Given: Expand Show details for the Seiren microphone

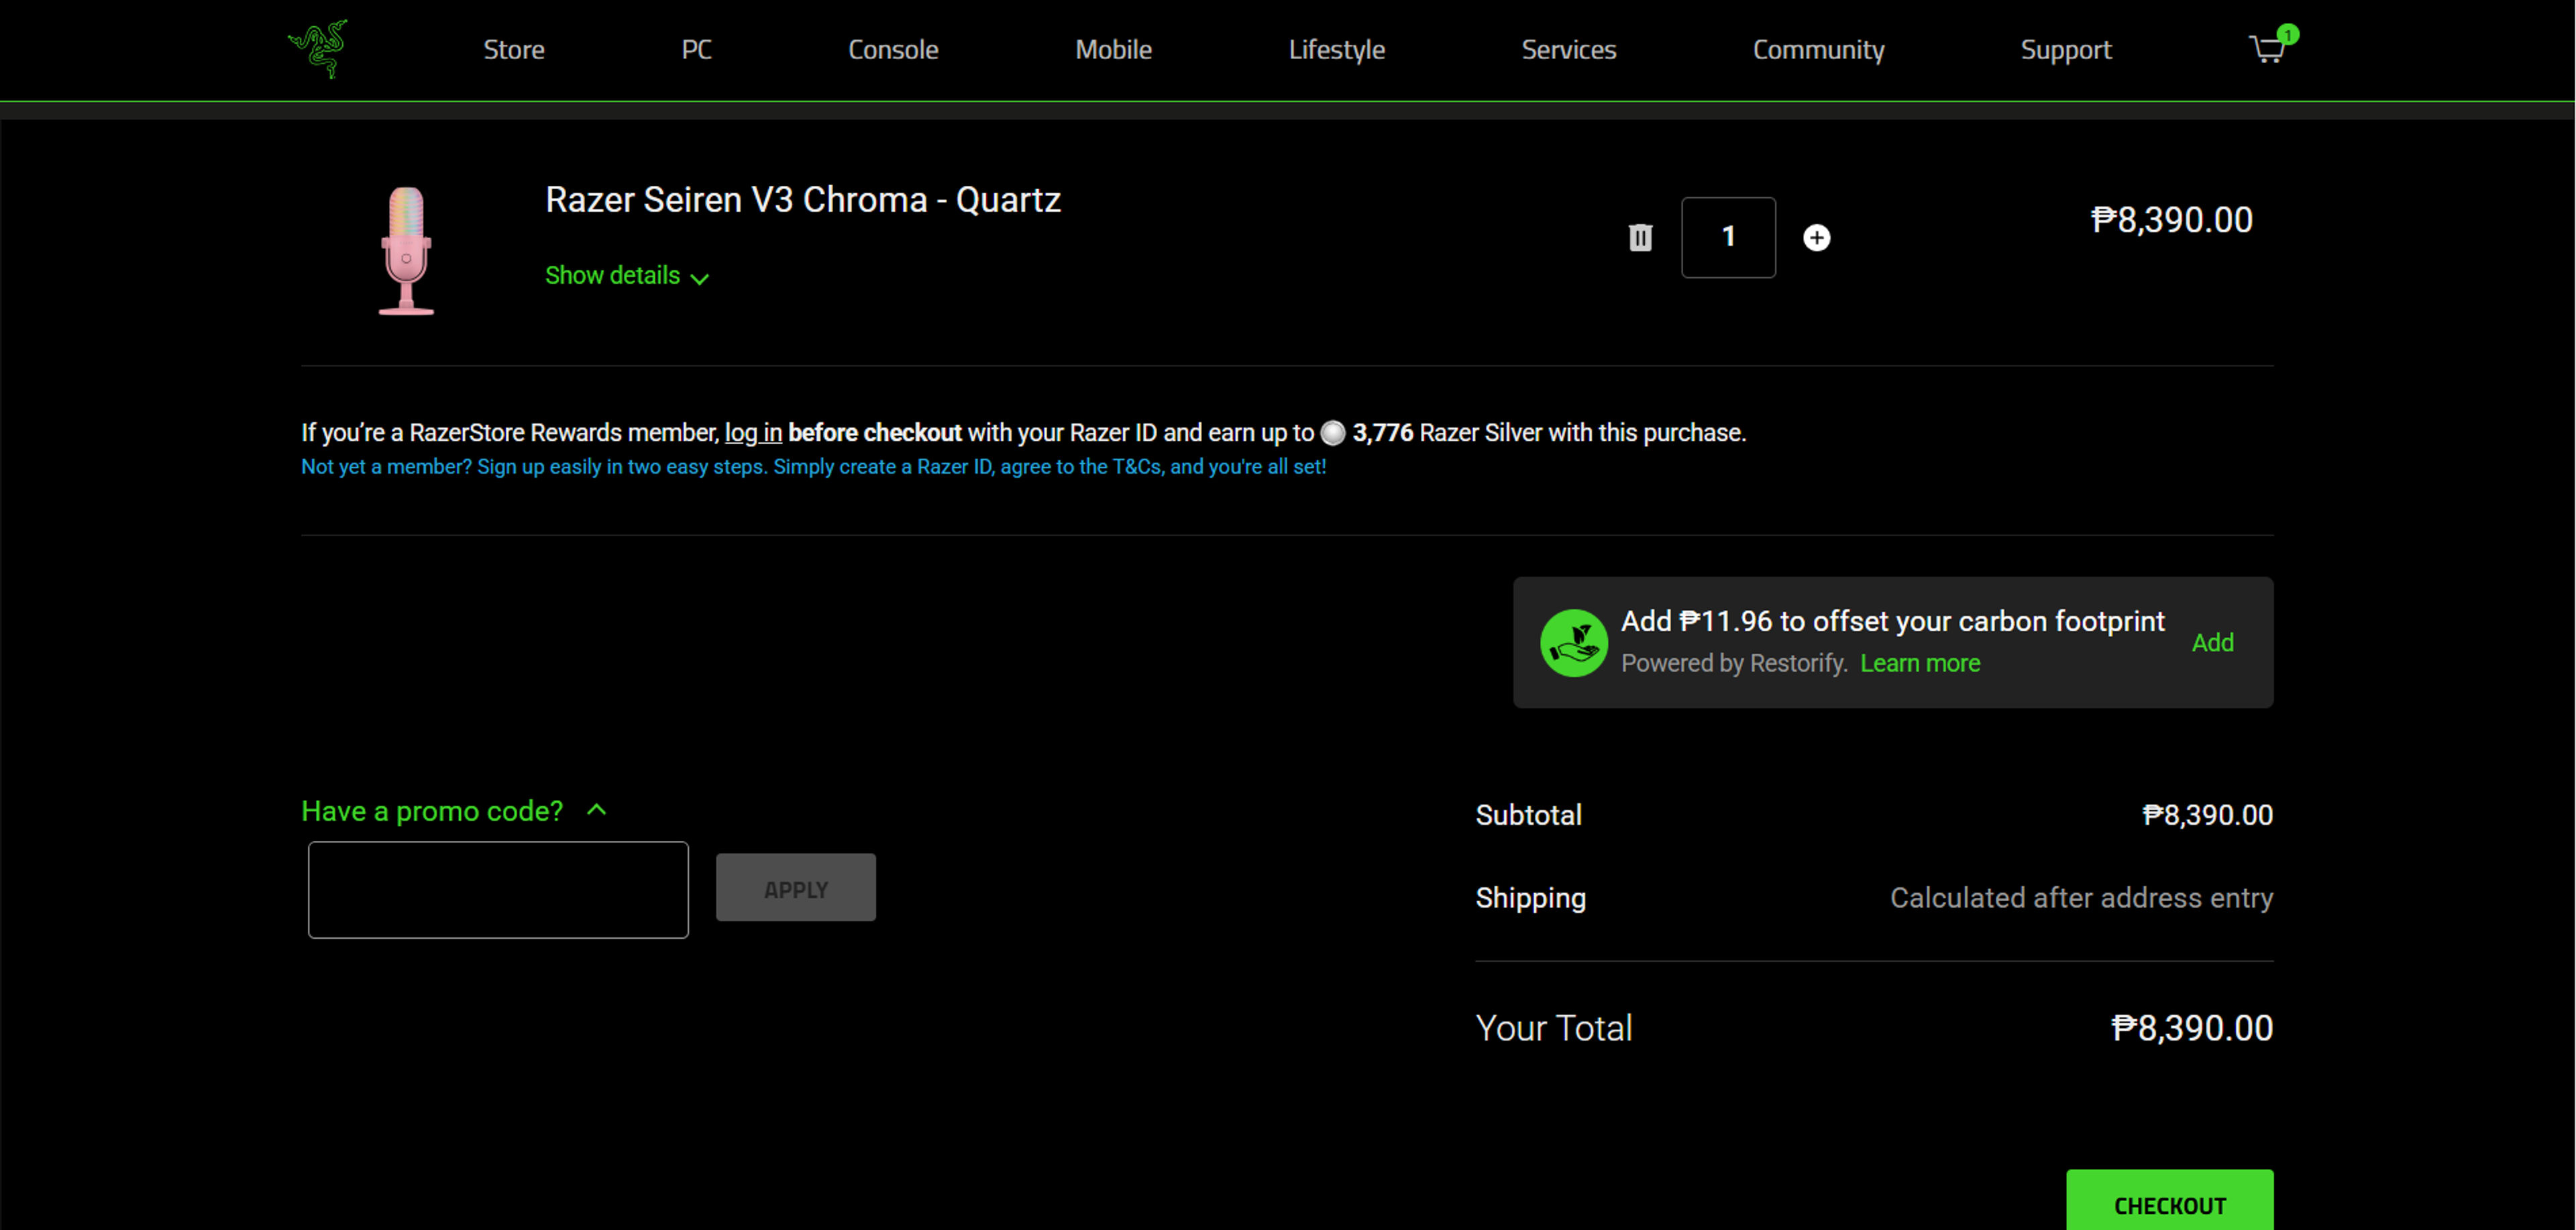Looking at the screenshot, I should pyautogui.click(x=627, y=276).
